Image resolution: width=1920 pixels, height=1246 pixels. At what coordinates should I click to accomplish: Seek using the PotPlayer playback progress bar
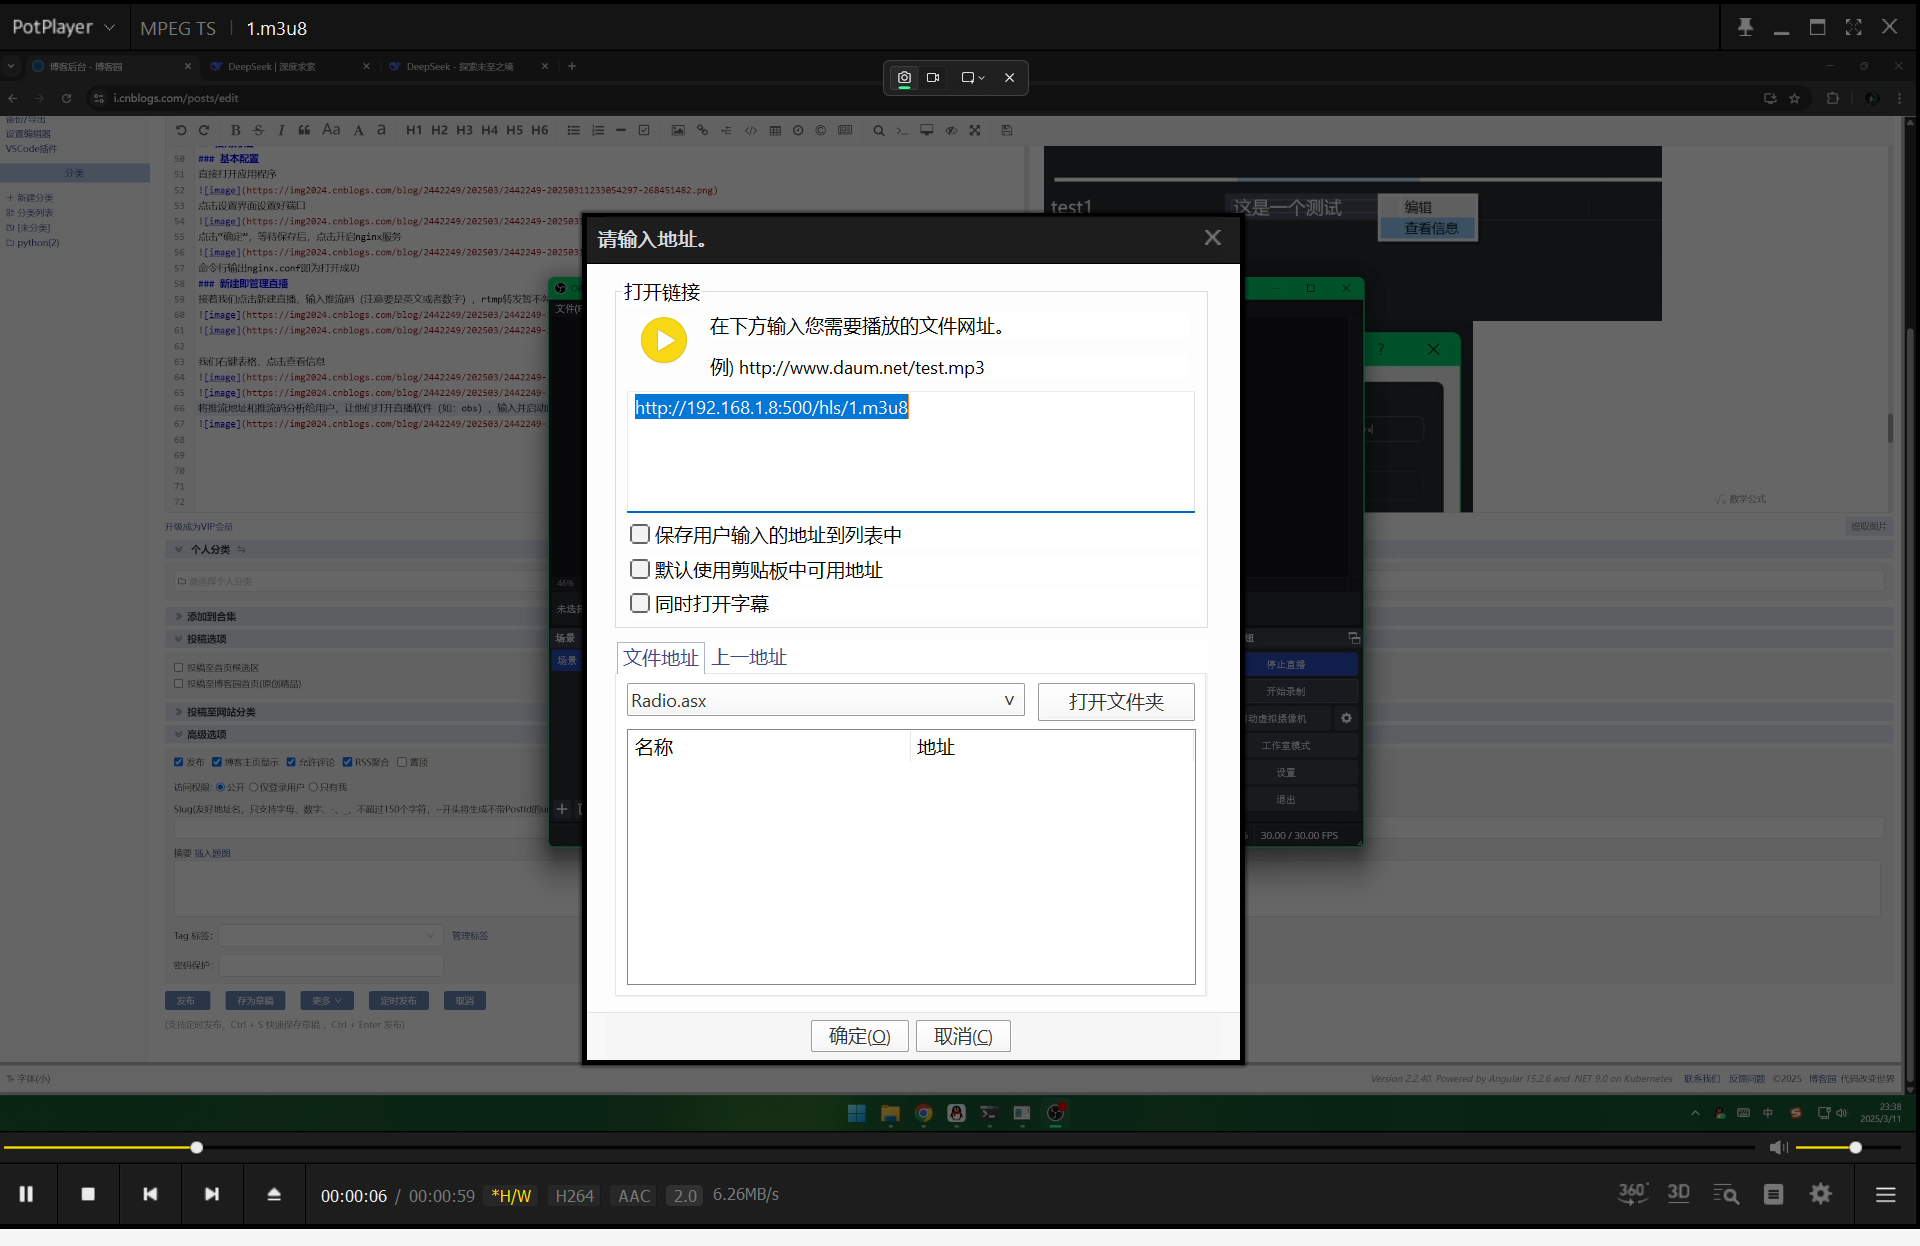coord(878,1147)
